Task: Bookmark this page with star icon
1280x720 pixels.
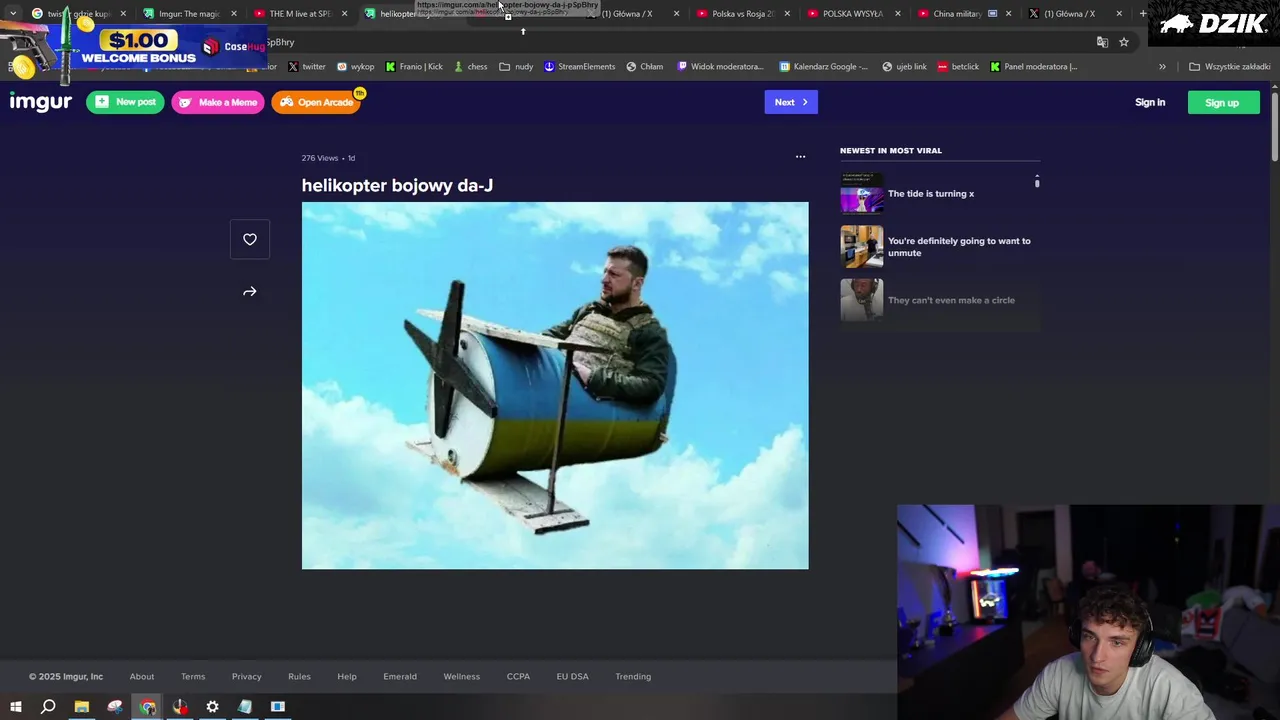Action: [x=1124, y=42]
